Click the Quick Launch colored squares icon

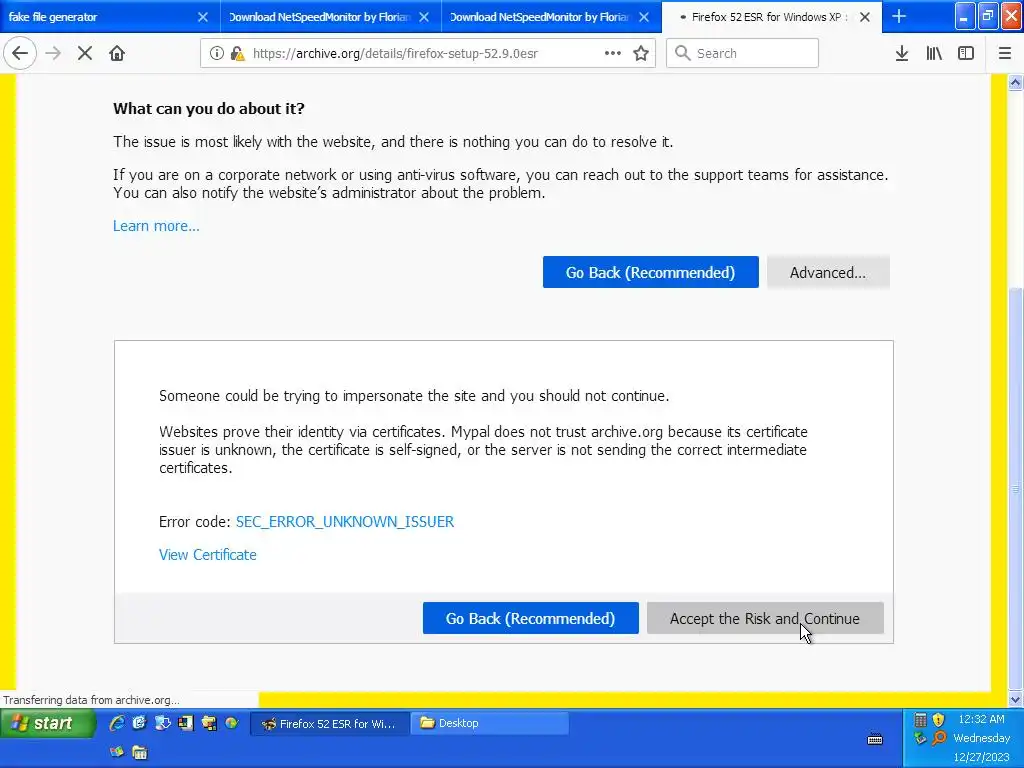[x=185, y=723]
